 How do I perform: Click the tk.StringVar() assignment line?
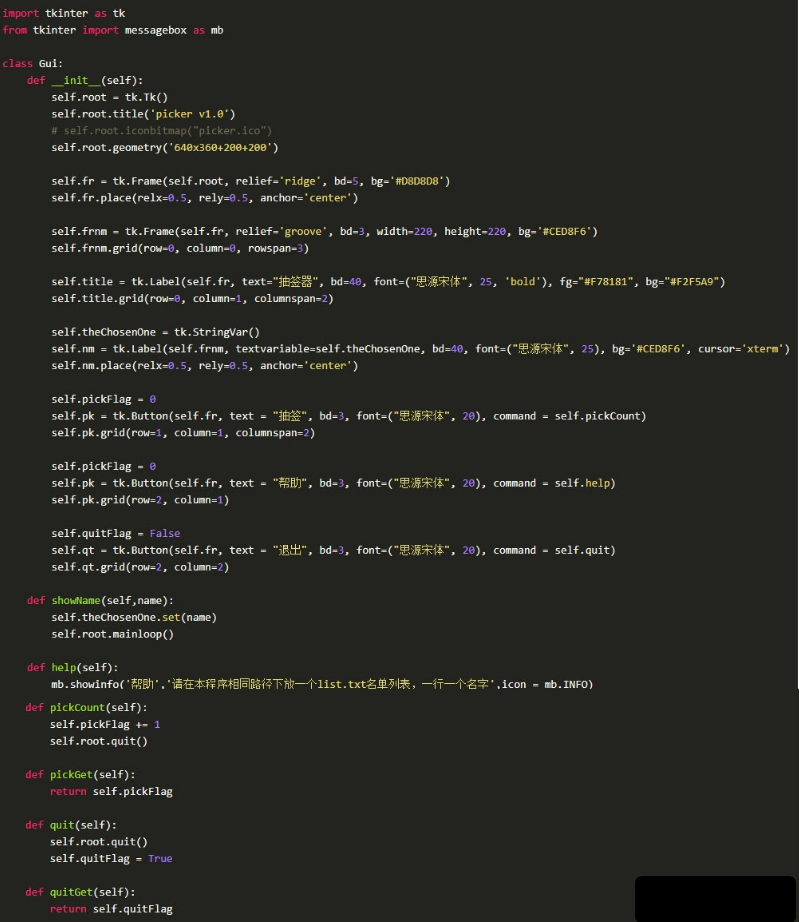point(155,332)
